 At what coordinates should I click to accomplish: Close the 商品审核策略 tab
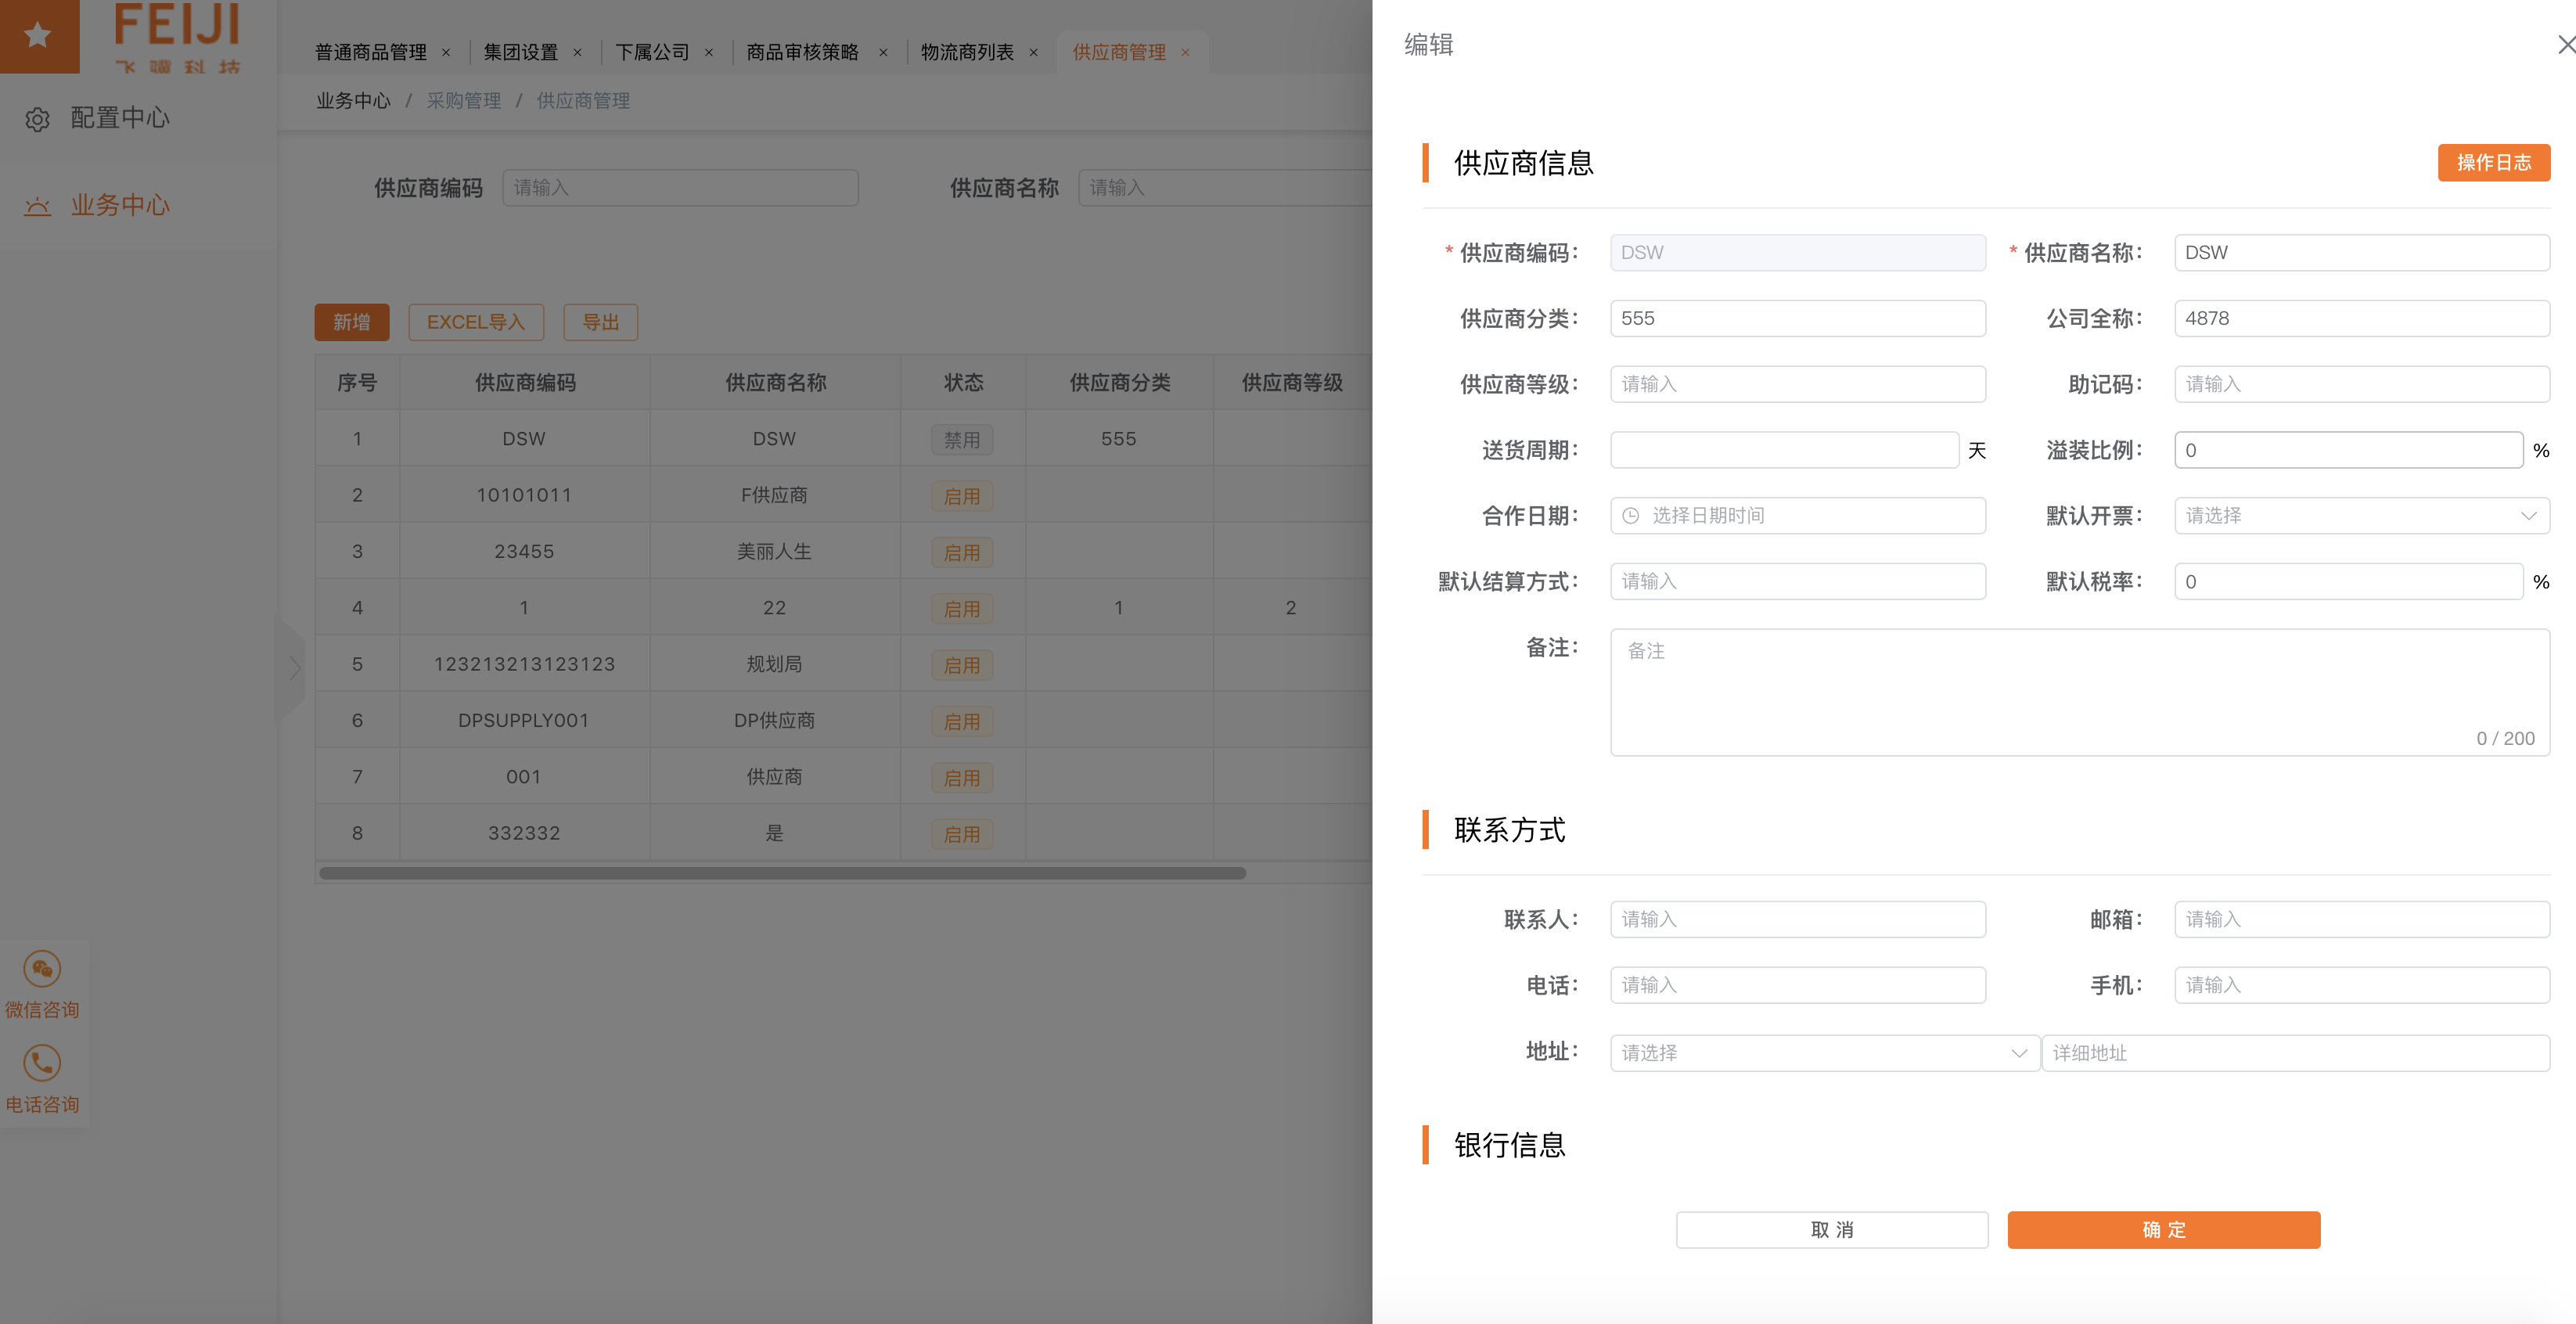[883, 52]
